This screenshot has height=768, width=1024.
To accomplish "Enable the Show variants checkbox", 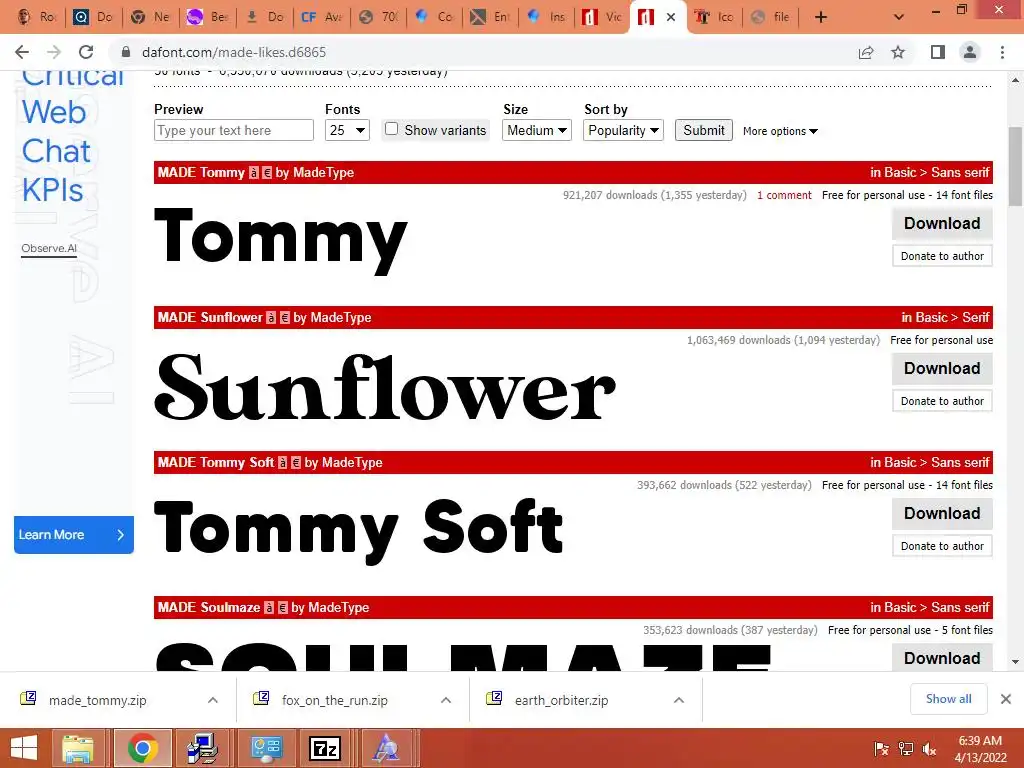I will (391, 129).
